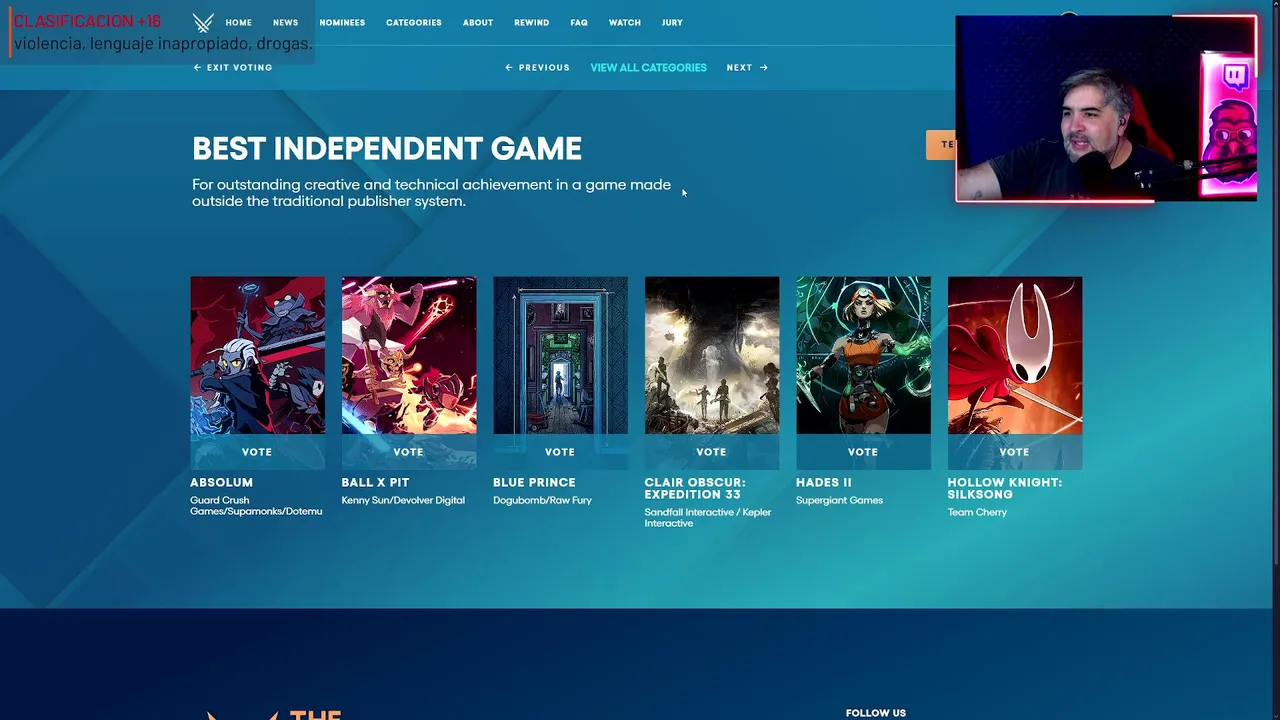Click Hades II cover art thumbnail

point(863,355)
